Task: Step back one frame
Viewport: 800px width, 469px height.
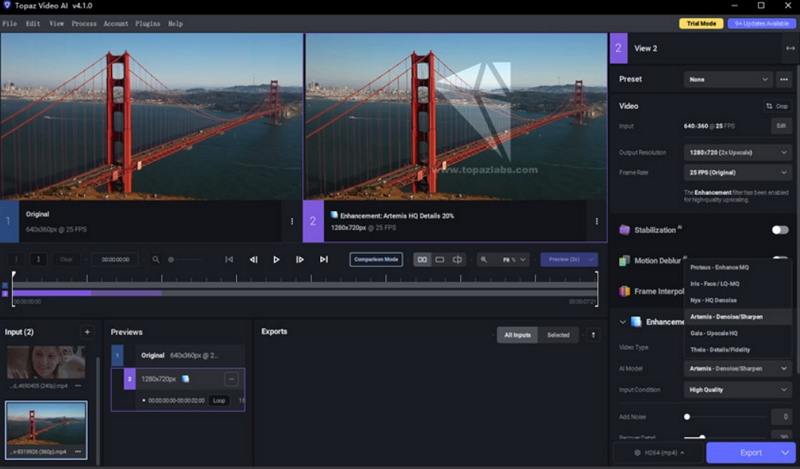Action: 253,259
